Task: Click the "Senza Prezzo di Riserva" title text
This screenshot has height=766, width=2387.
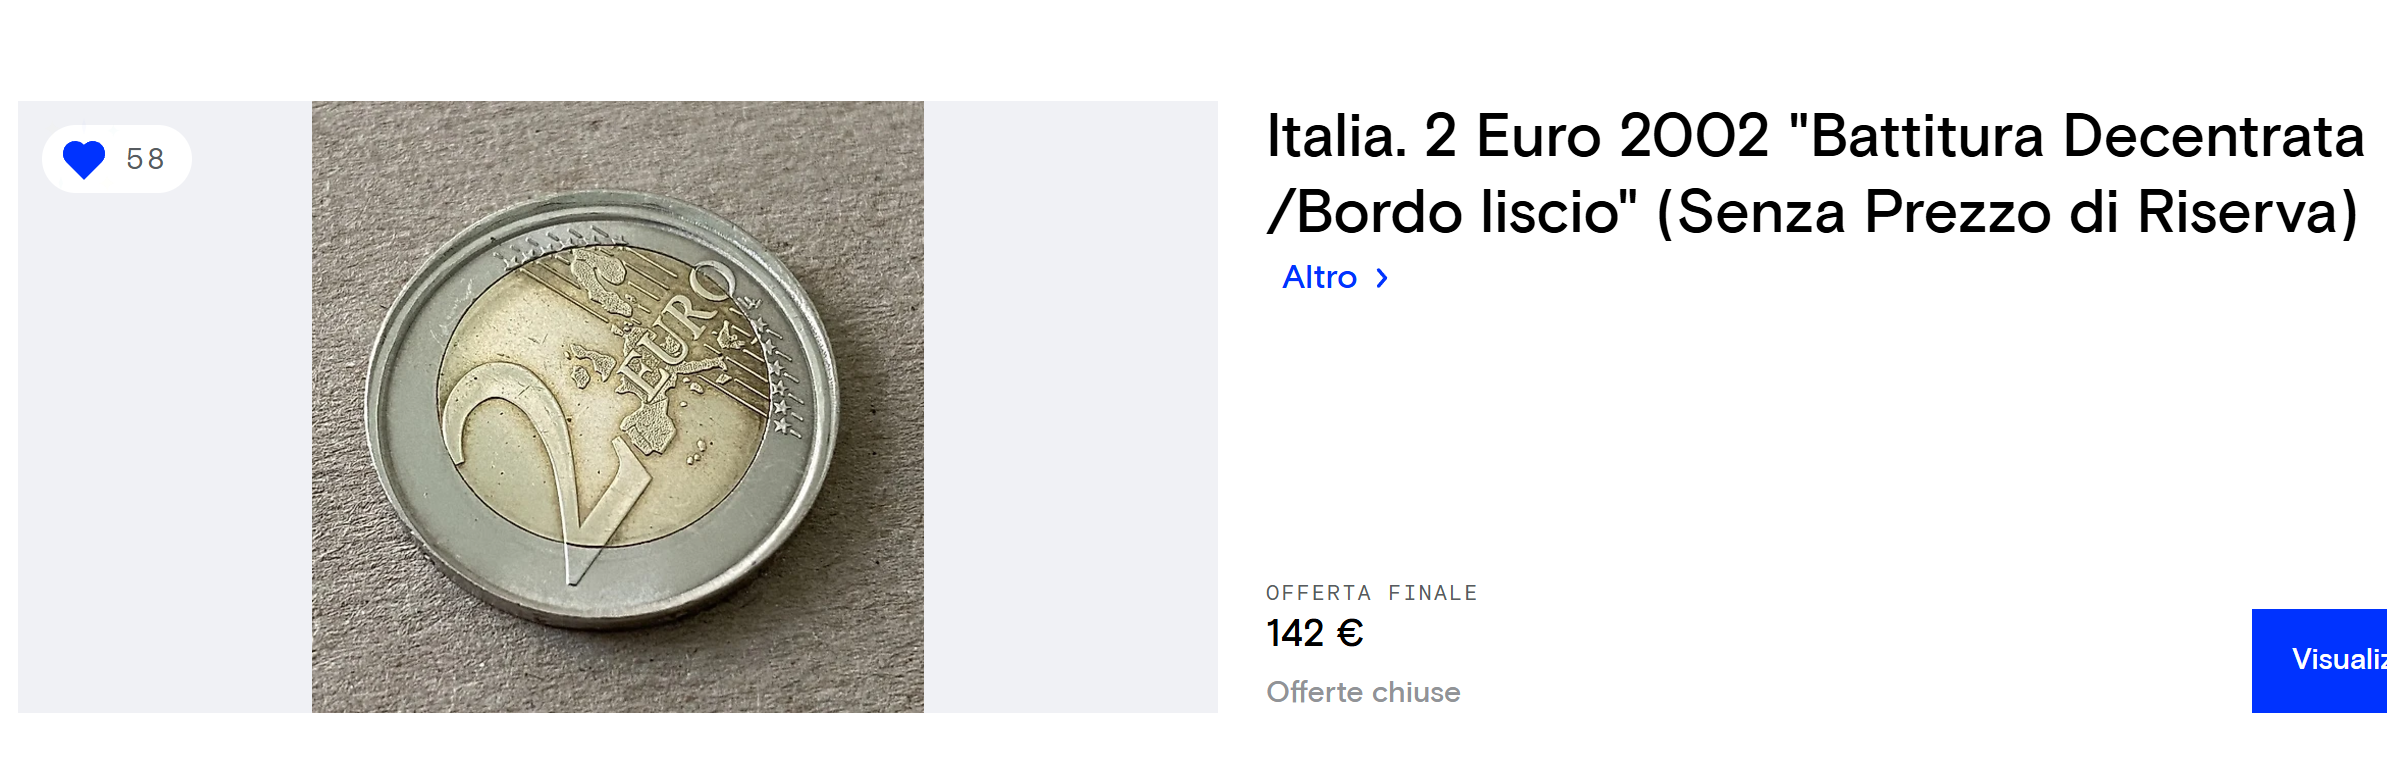Action: (x=2008, y=212)
